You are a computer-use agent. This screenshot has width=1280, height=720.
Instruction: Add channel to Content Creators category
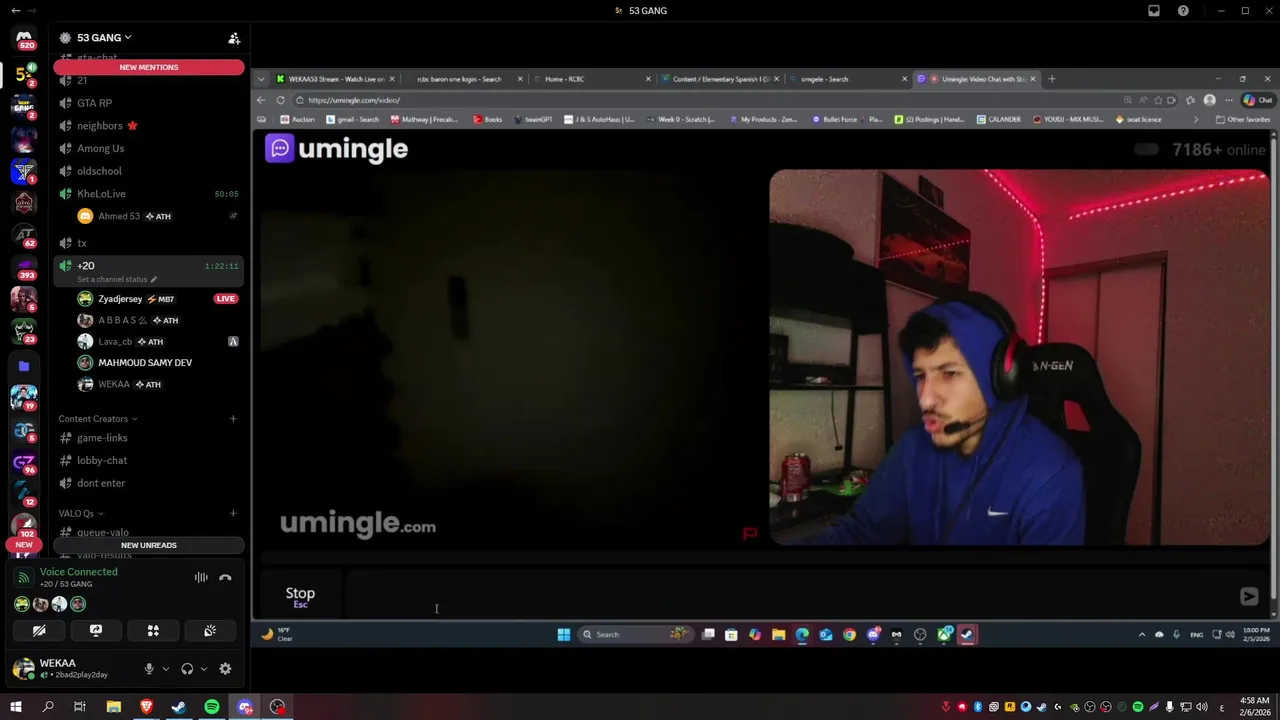click(x=233, y=419)
